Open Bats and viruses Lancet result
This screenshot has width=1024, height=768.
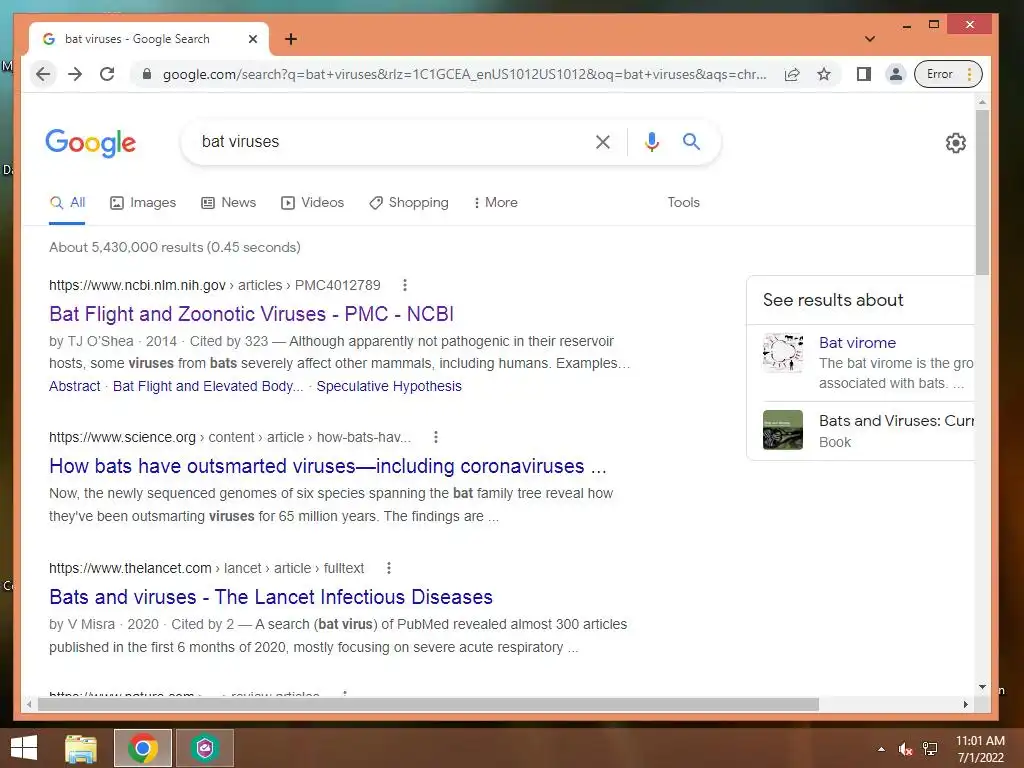coord(271,597)
